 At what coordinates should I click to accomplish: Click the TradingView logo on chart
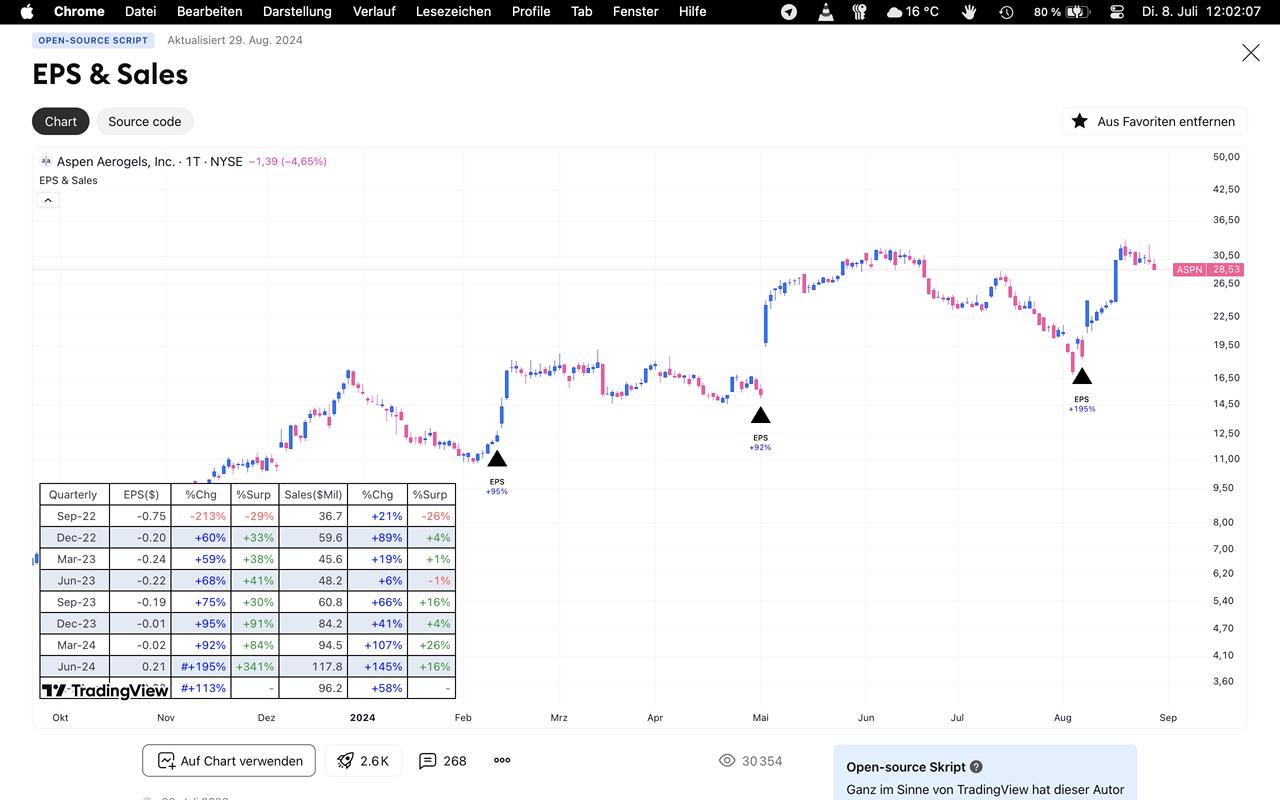pyautogui.click(x=105, y=690)
